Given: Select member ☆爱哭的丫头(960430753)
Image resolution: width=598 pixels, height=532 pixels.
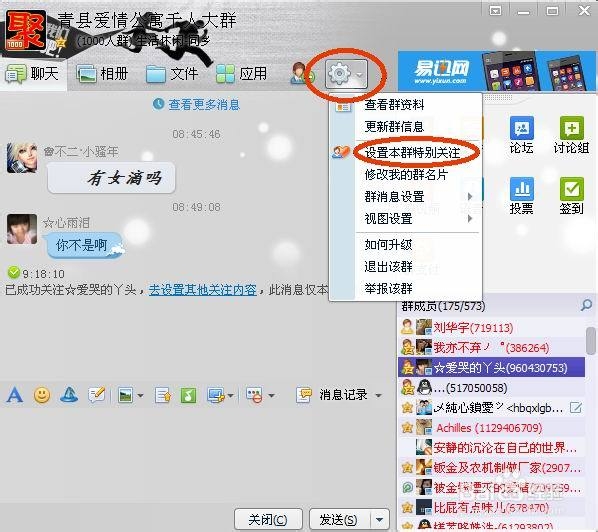Looking at the screenshot, I should pyautogui.click(x=492, y=368).
